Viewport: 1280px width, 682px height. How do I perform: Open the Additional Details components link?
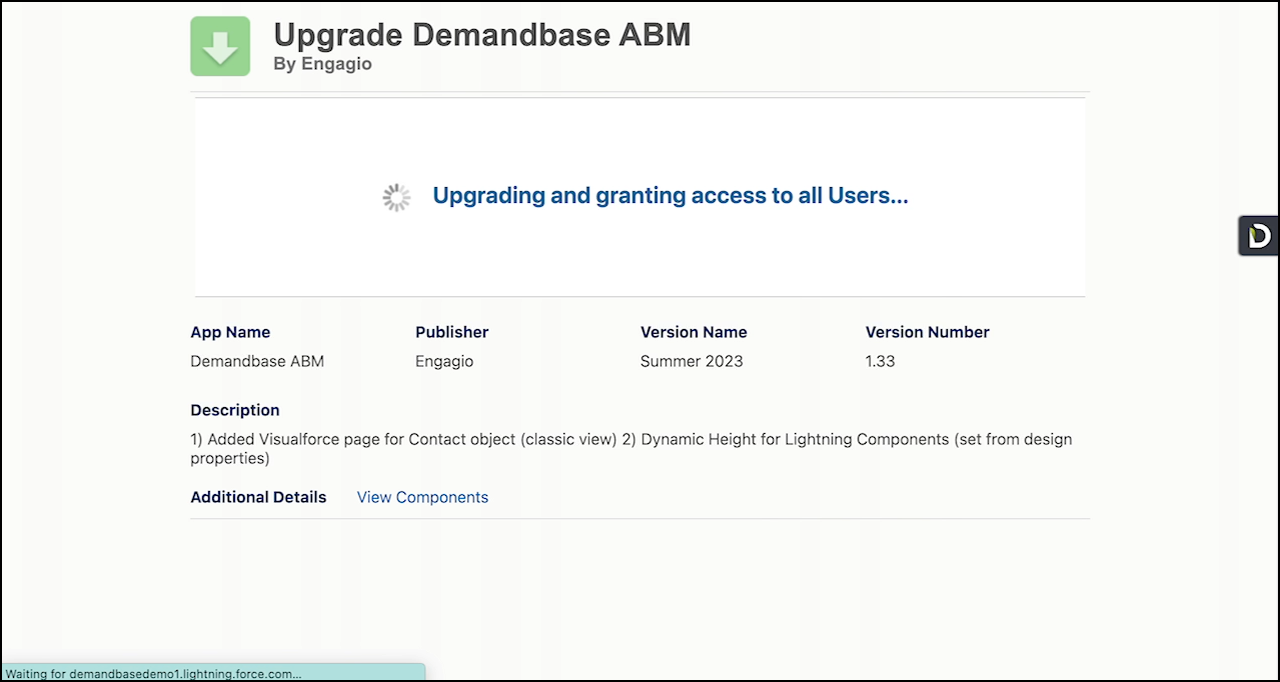tap(422, 497)
